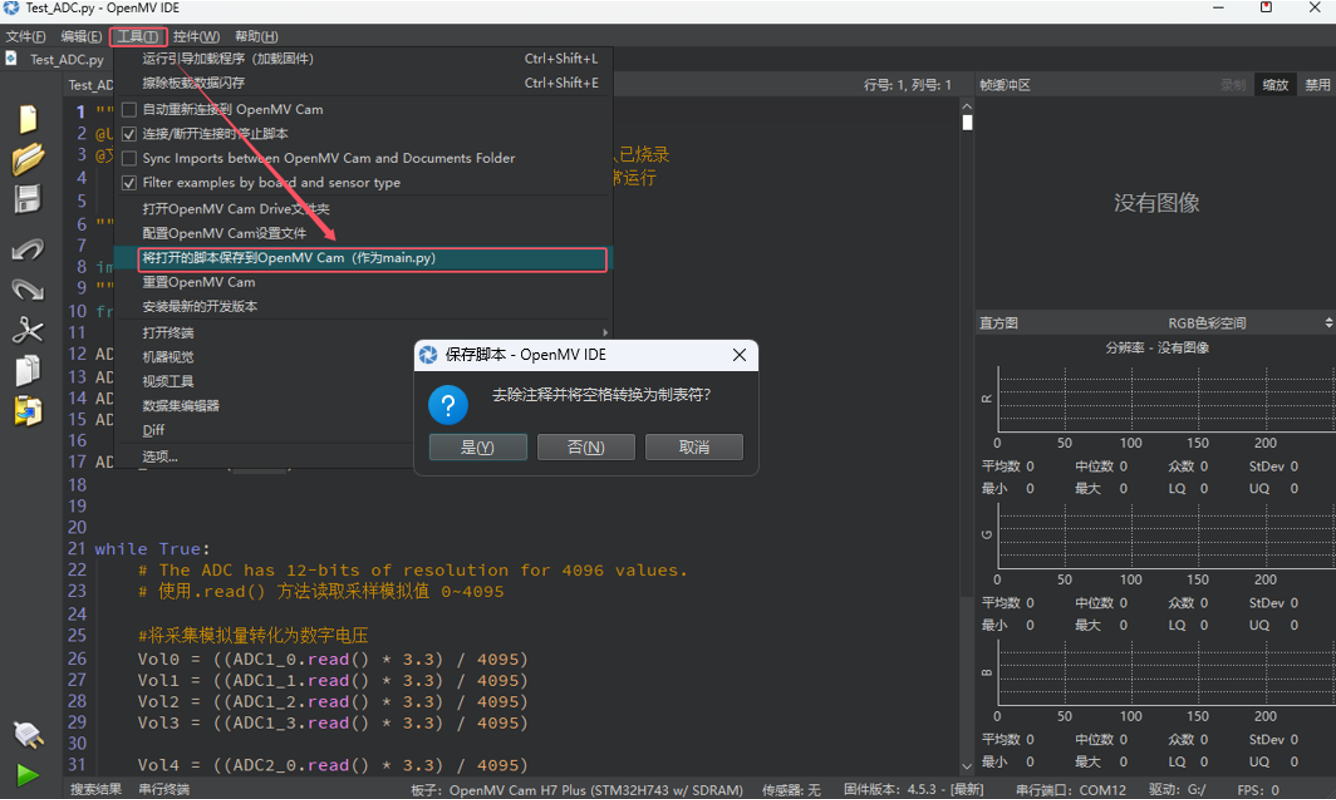The image size is (1336, 800).
Task: Select 安装最新的开发版本 menu entry
Action: (362, 306)
